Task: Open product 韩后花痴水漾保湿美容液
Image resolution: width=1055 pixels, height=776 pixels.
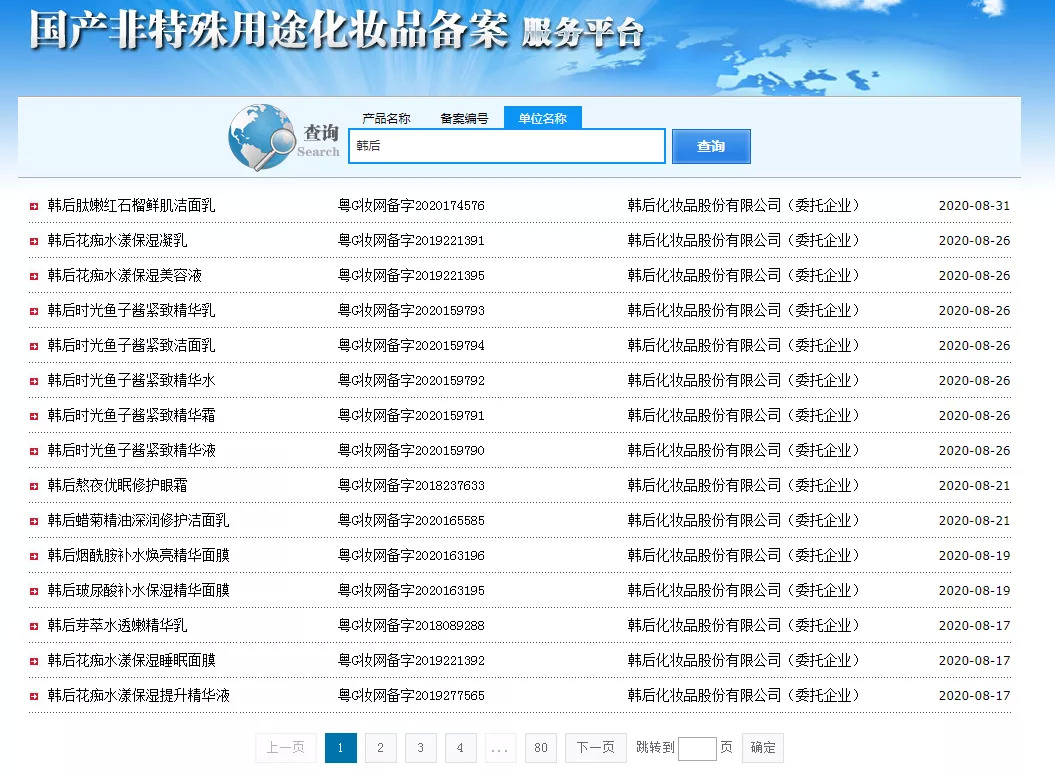Action: (x=124, y=275)
